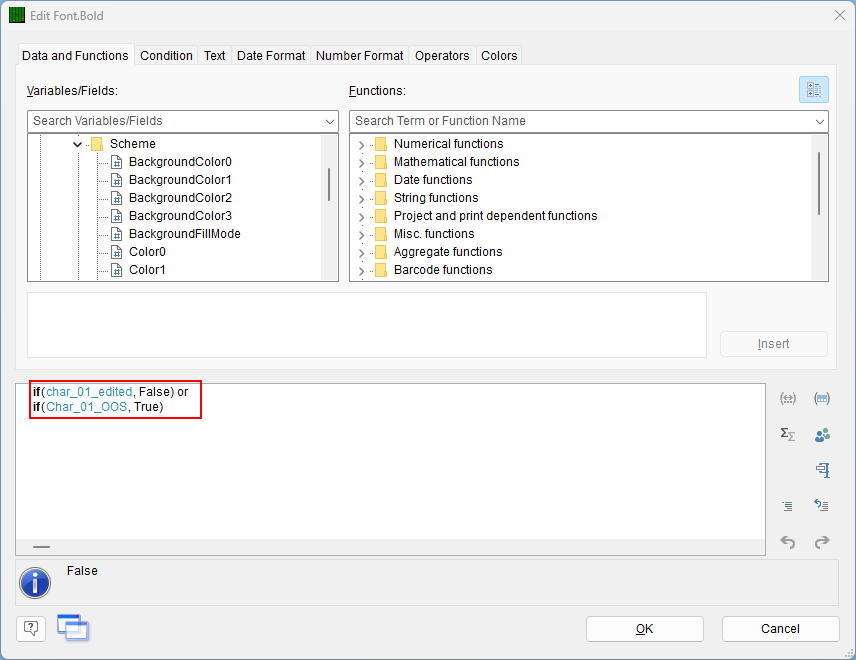Confirm the dialog with OK

click(x=644, y=628)
